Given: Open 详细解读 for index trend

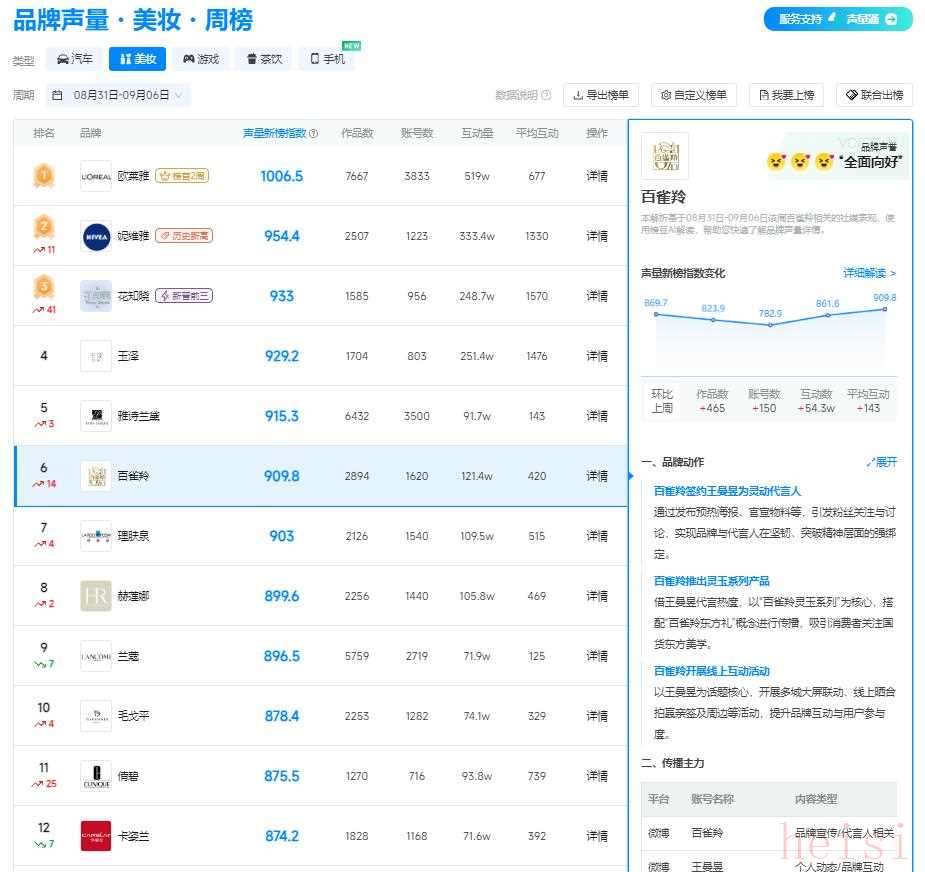Looking at the screenshot, I should 869,273.
